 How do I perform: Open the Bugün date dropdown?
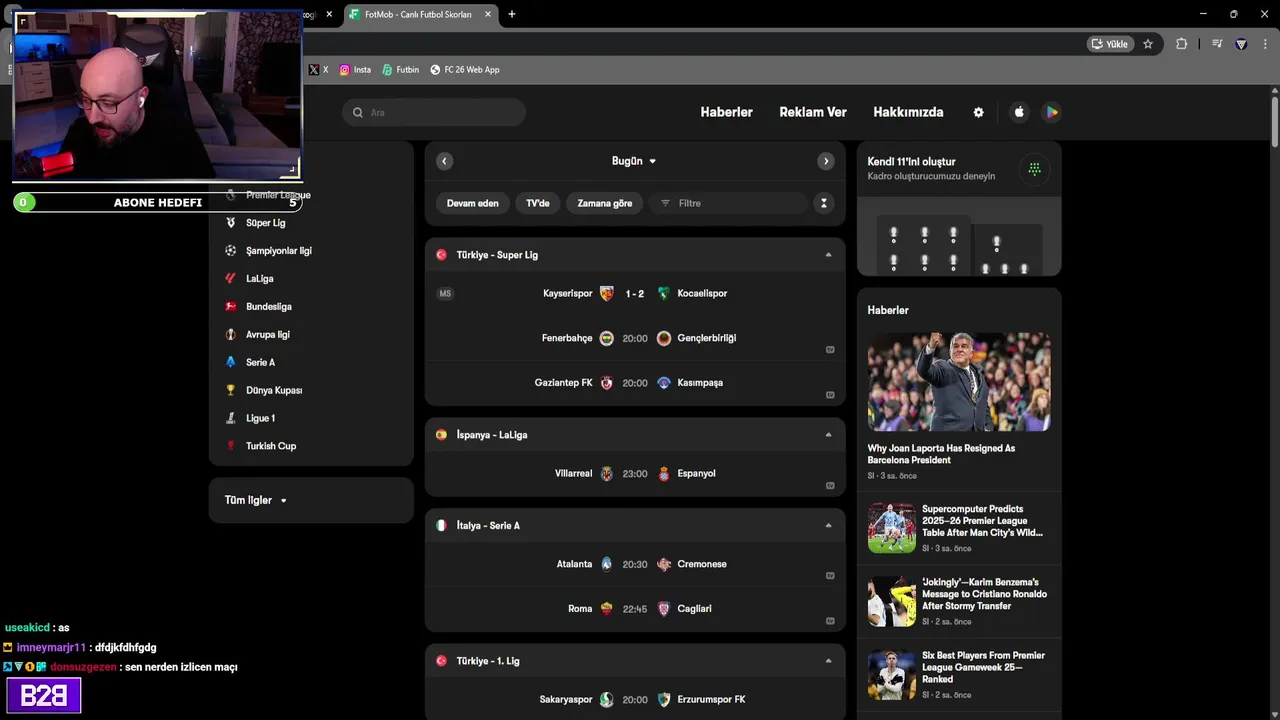(x=634, y=161)
